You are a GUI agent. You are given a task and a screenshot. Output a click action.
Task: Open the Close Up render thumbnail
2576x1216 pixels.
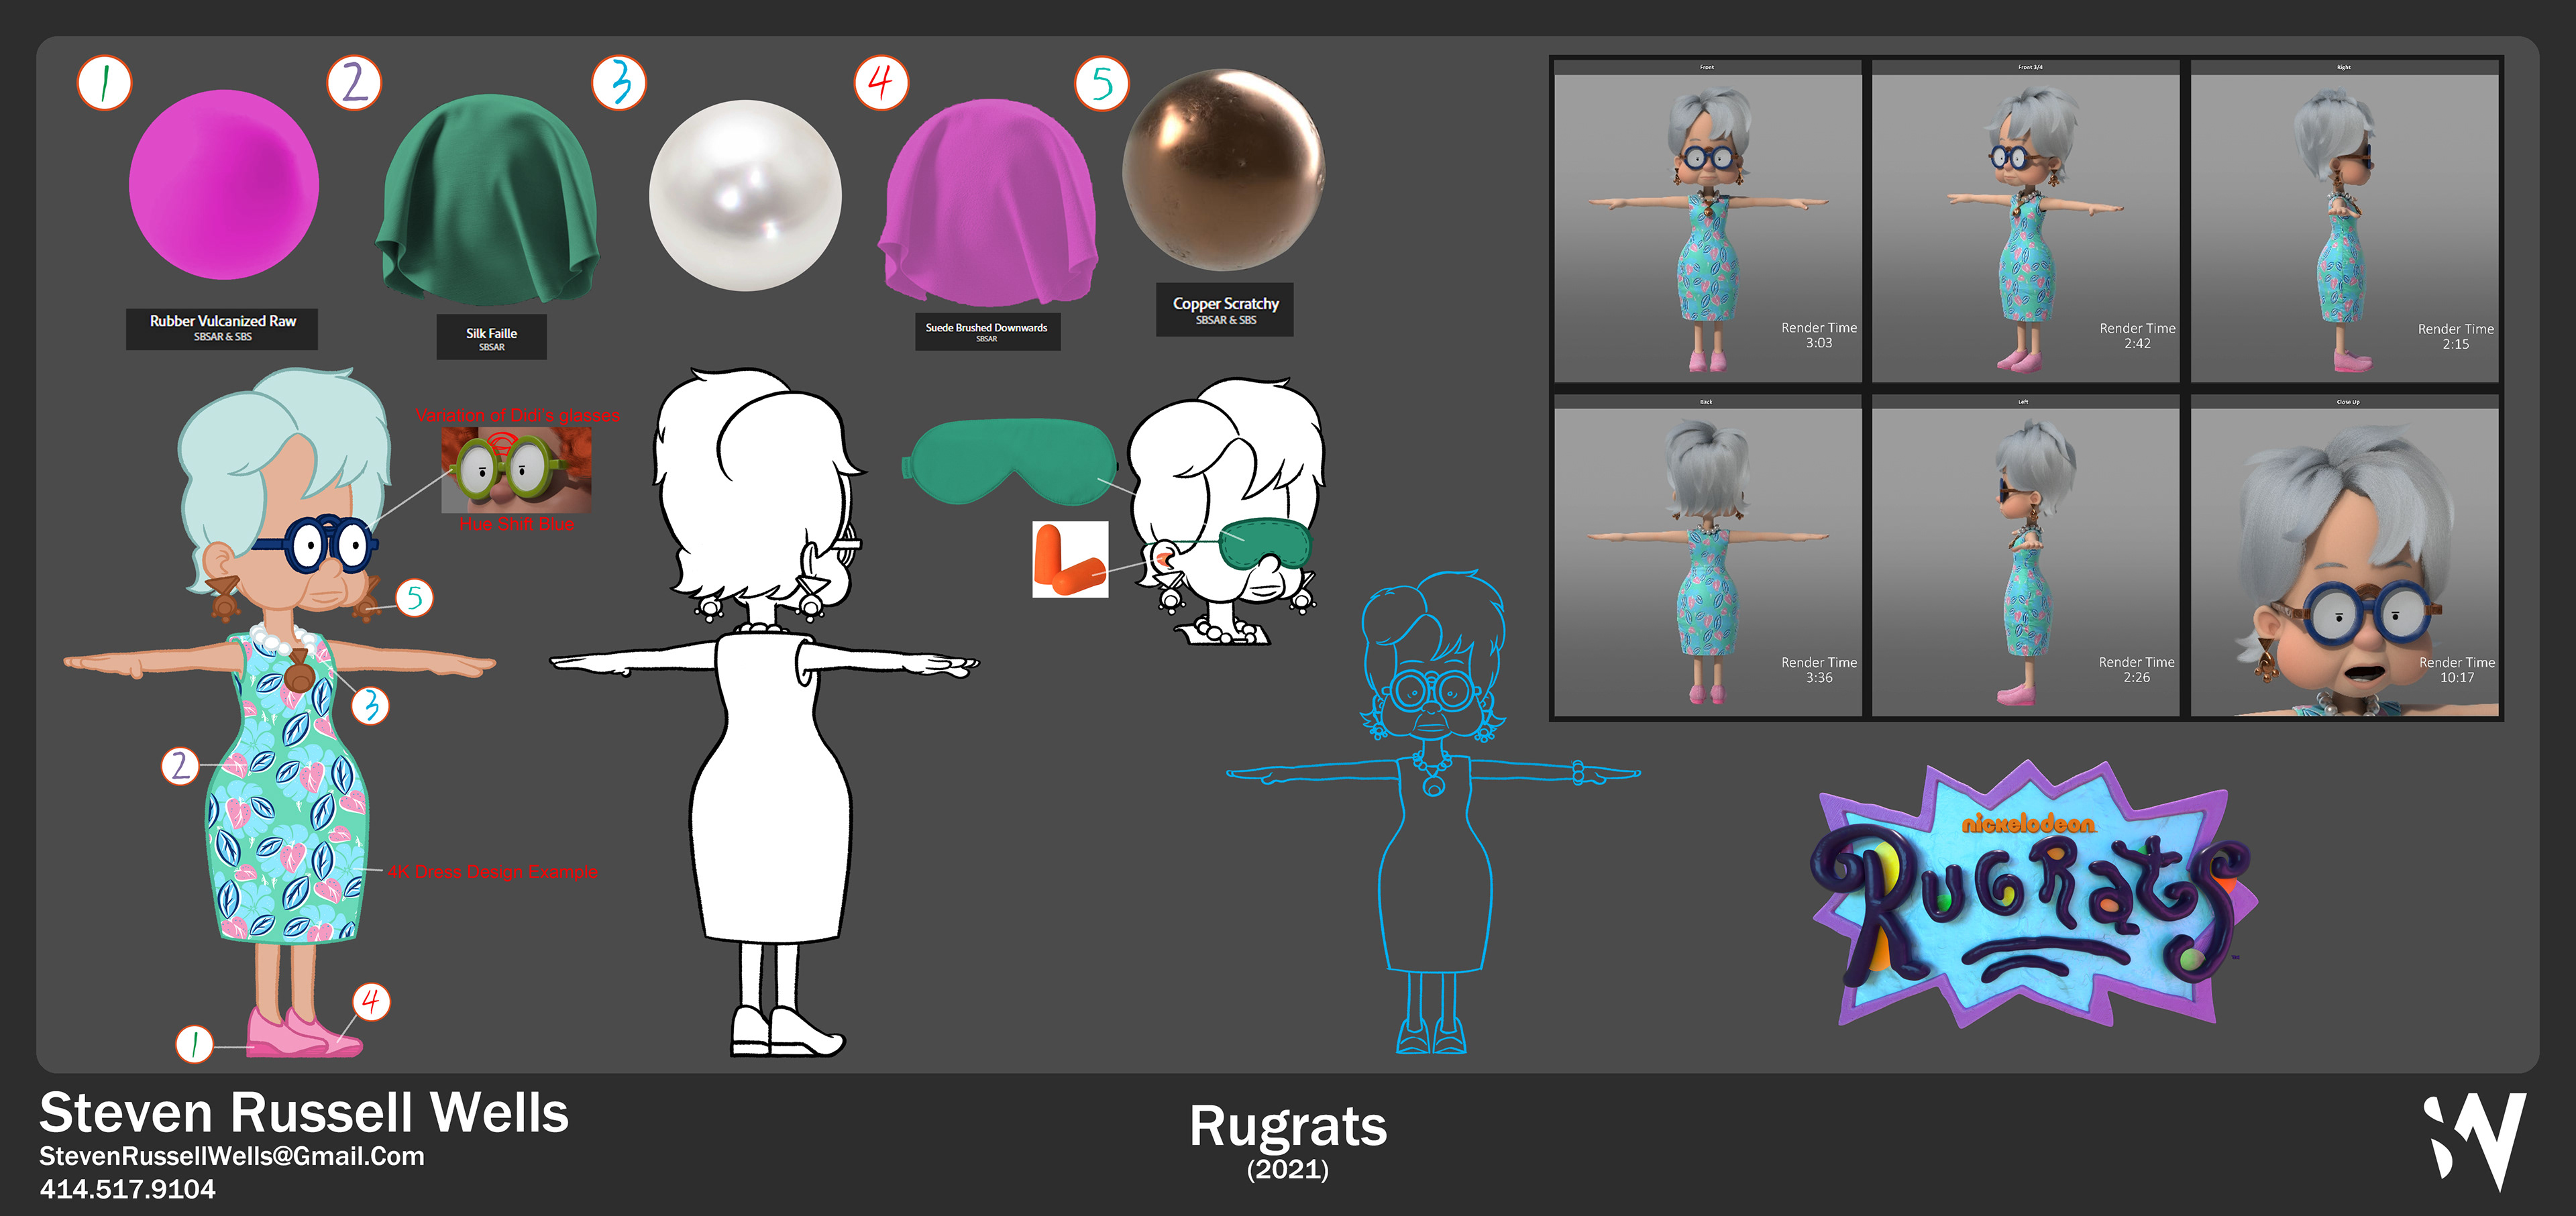2344,556
